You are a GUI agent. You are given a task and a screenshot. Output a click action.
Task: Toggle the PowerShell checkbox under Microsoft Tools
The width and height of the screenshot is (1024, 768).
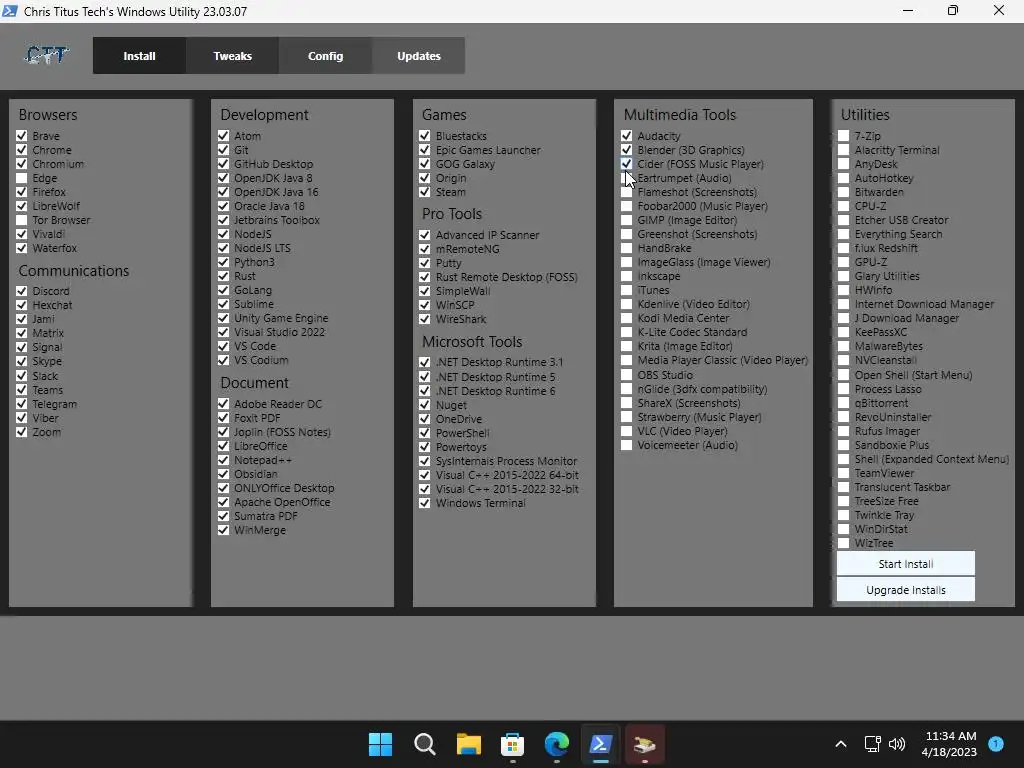click(x=424, y=433)
